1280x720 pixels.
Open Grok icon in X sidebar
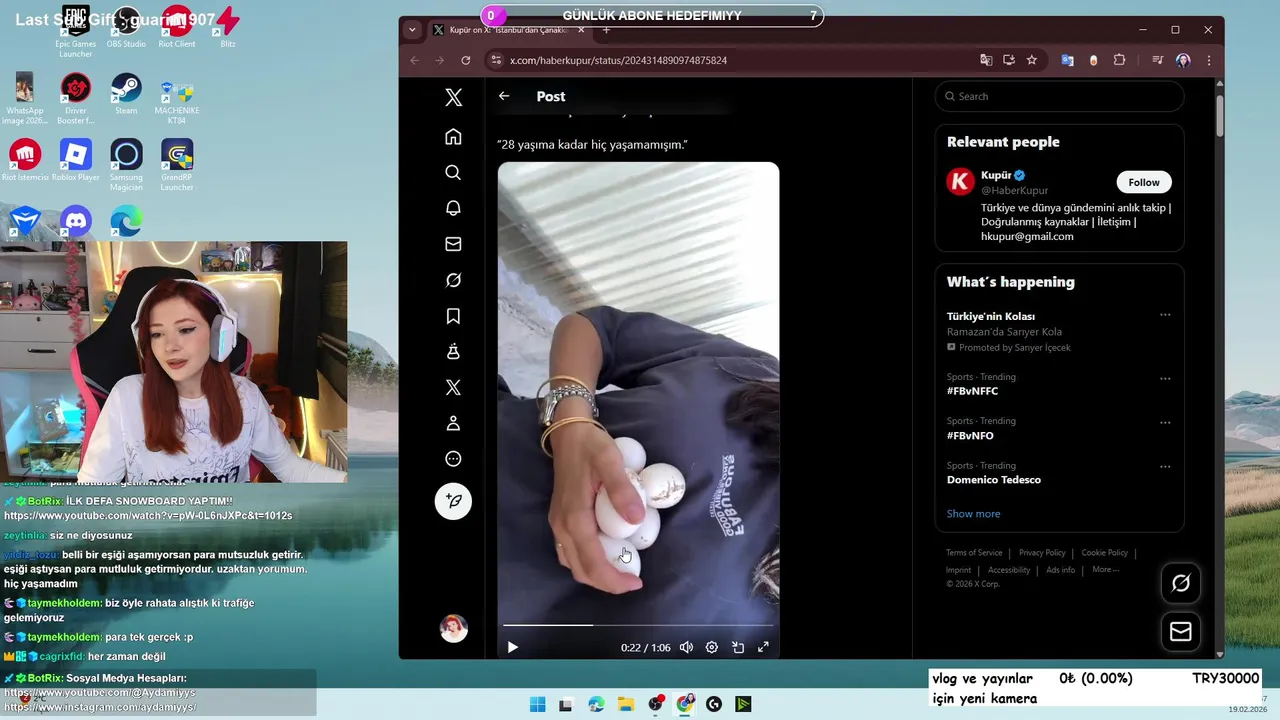pyautogui.click(x=453, y=280)
